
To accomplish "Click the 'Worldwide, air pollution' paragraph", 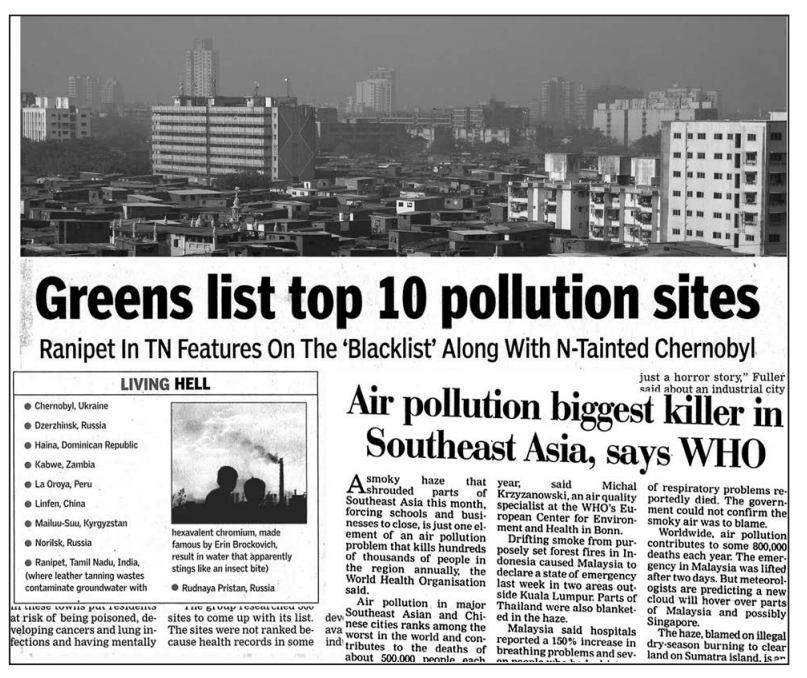I will tap(717, 578).
